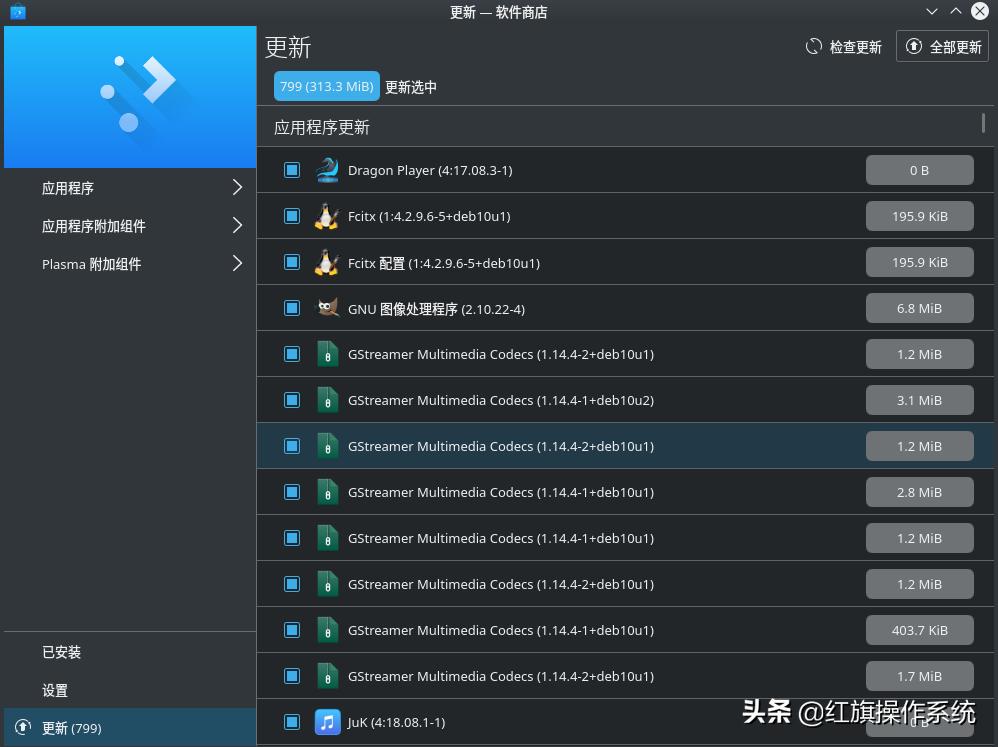The height and width of the screenshot is (747, 998).
Task: Expand the 应用程序附加组件 section
Action: (129, 226)
